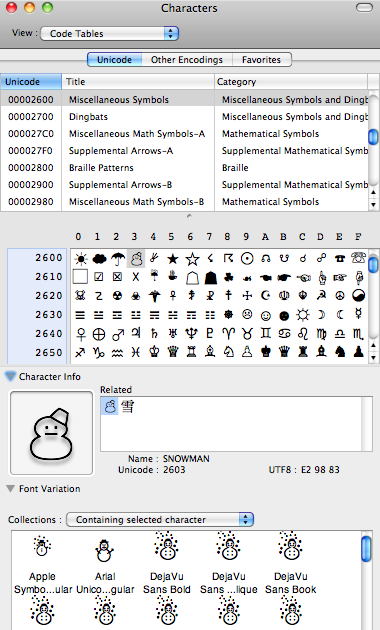Open the Favorites tab

(x=262, y=60)
